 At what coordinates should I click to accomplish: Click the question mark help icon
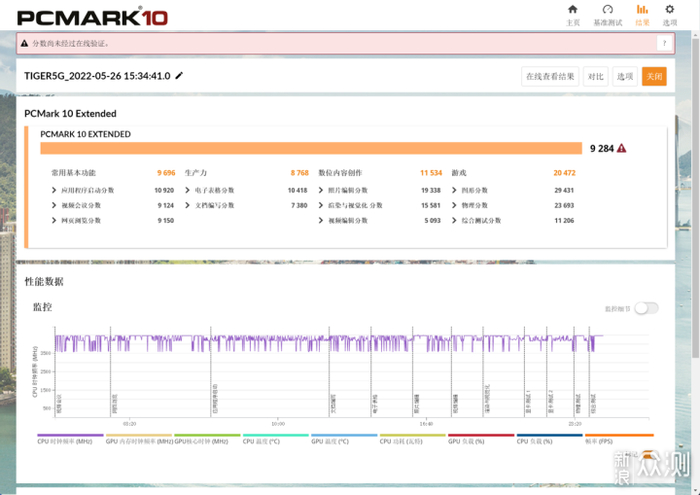click(x=664, y=43)
